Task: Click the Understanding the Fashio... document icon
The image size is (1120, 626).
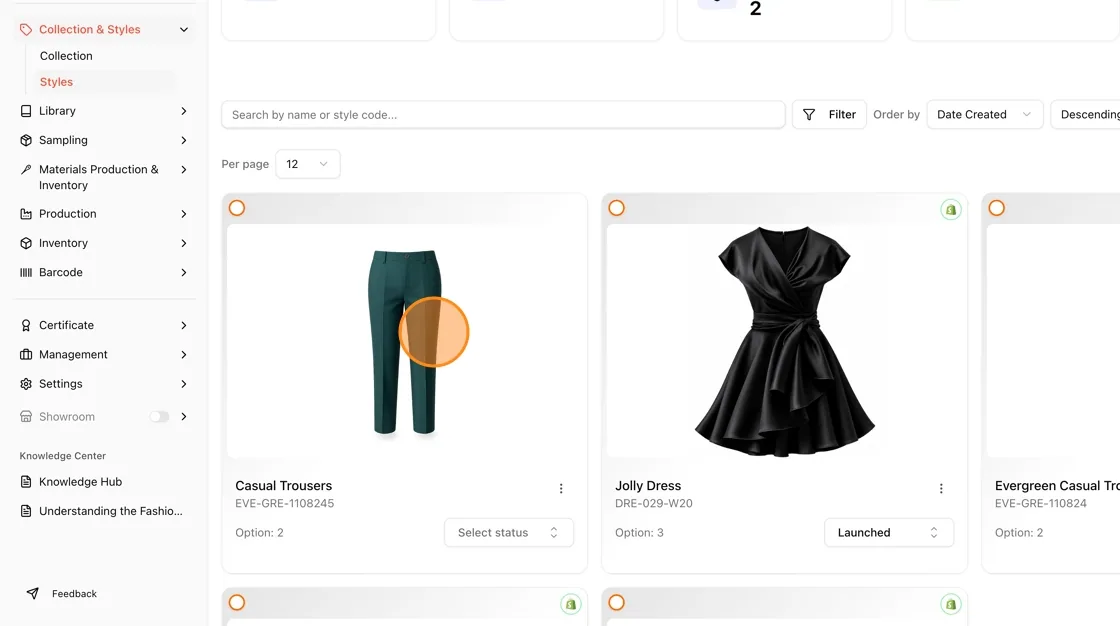Action: coord(26,511)
